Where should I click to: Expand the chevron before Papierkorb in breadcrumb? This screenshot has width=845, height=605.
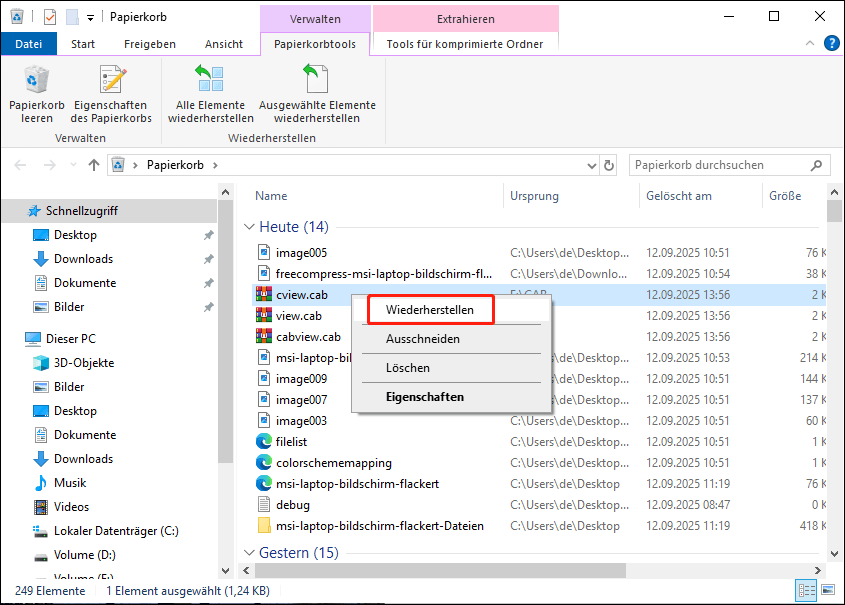(x=135, y=165)
